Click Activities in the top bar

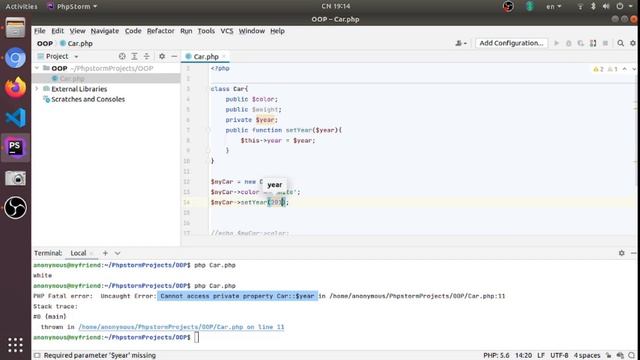[x=22, y=7]
